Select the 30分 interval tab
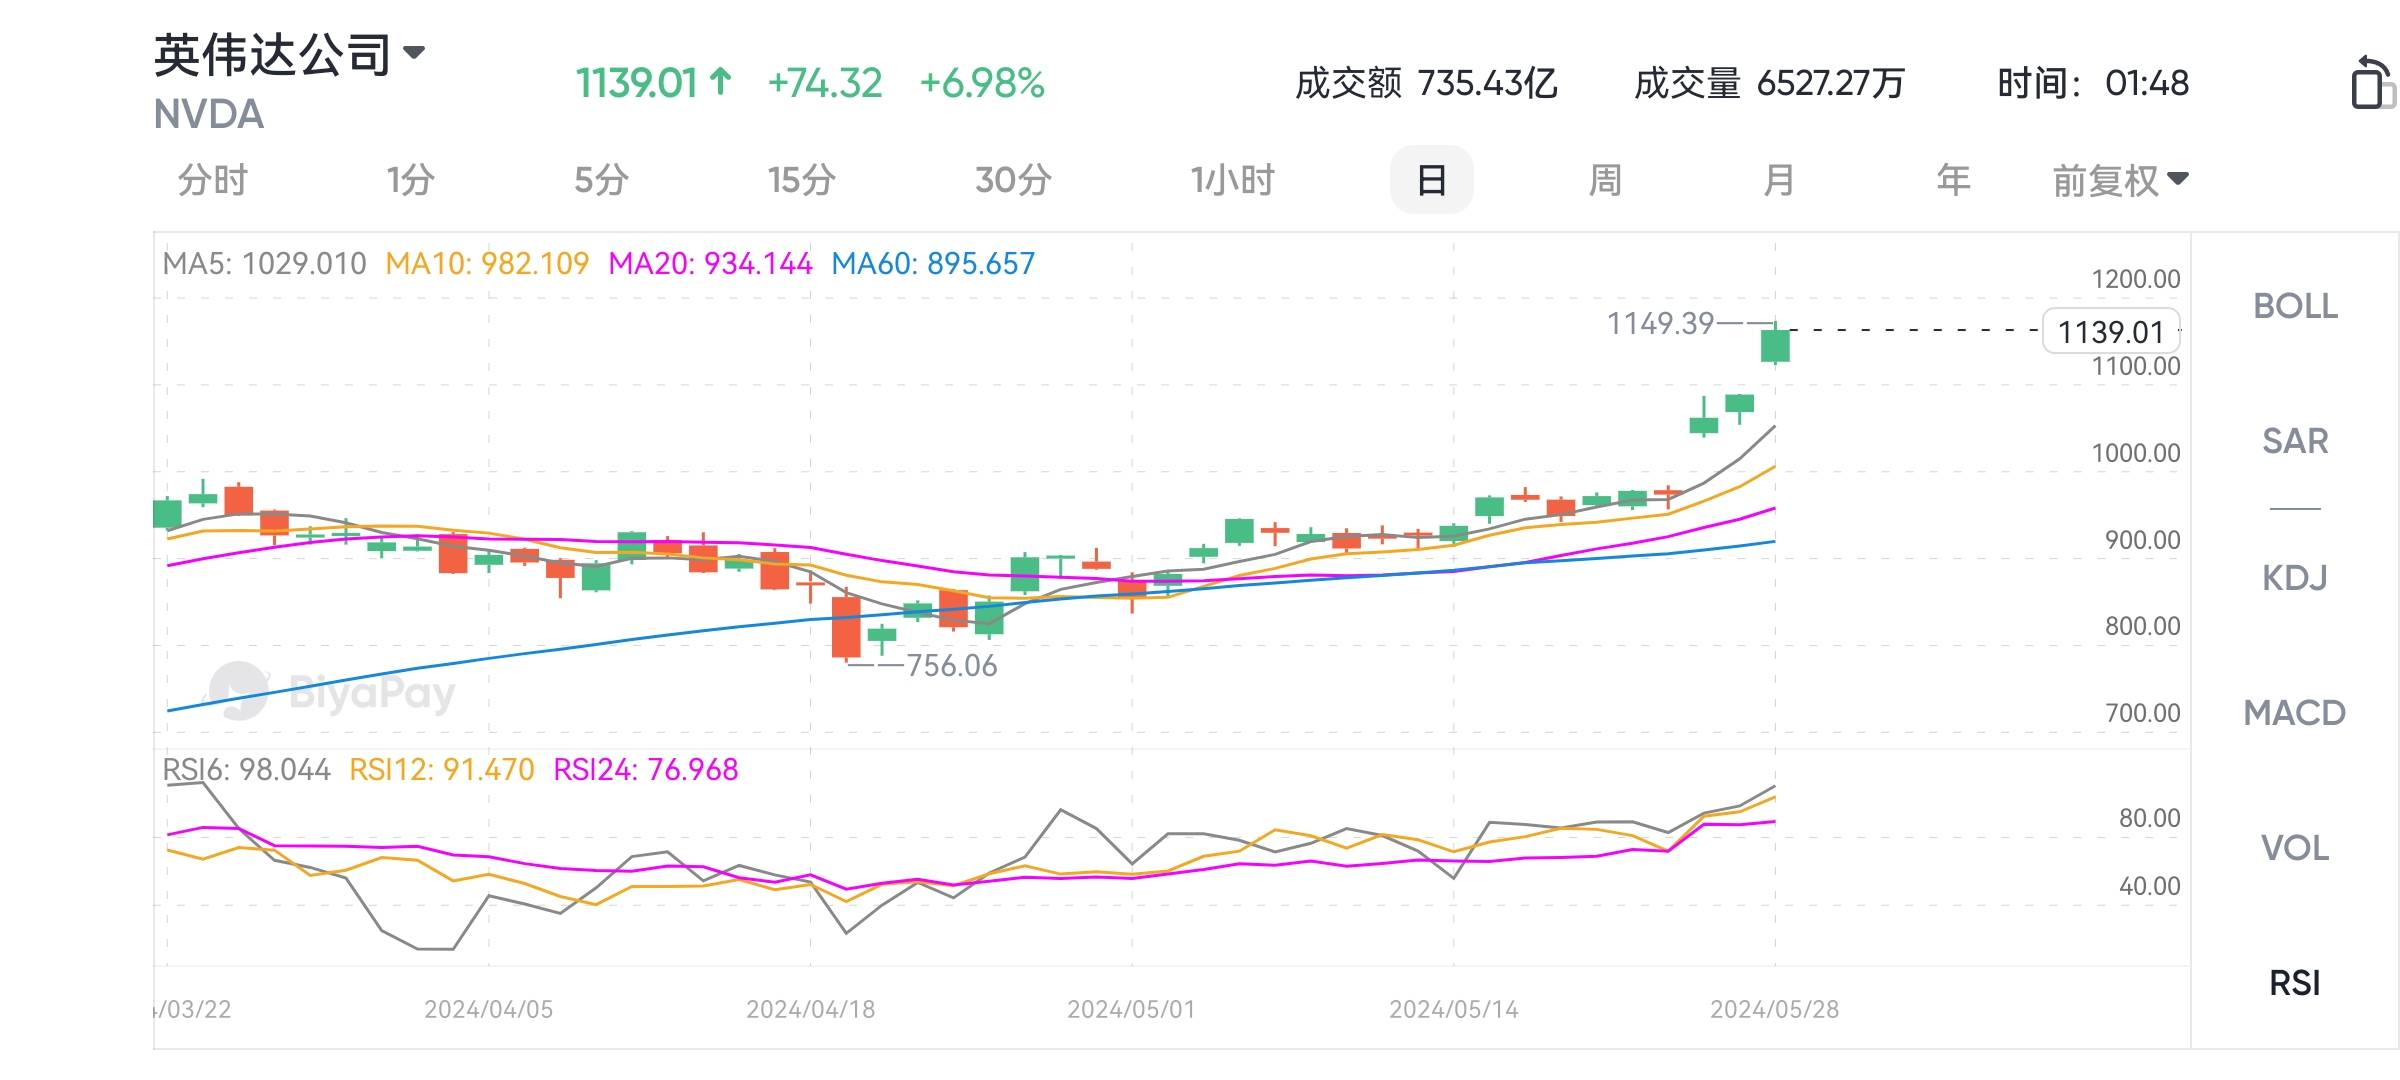This screenshot has width=2400, height=1080. [1013, 180]
